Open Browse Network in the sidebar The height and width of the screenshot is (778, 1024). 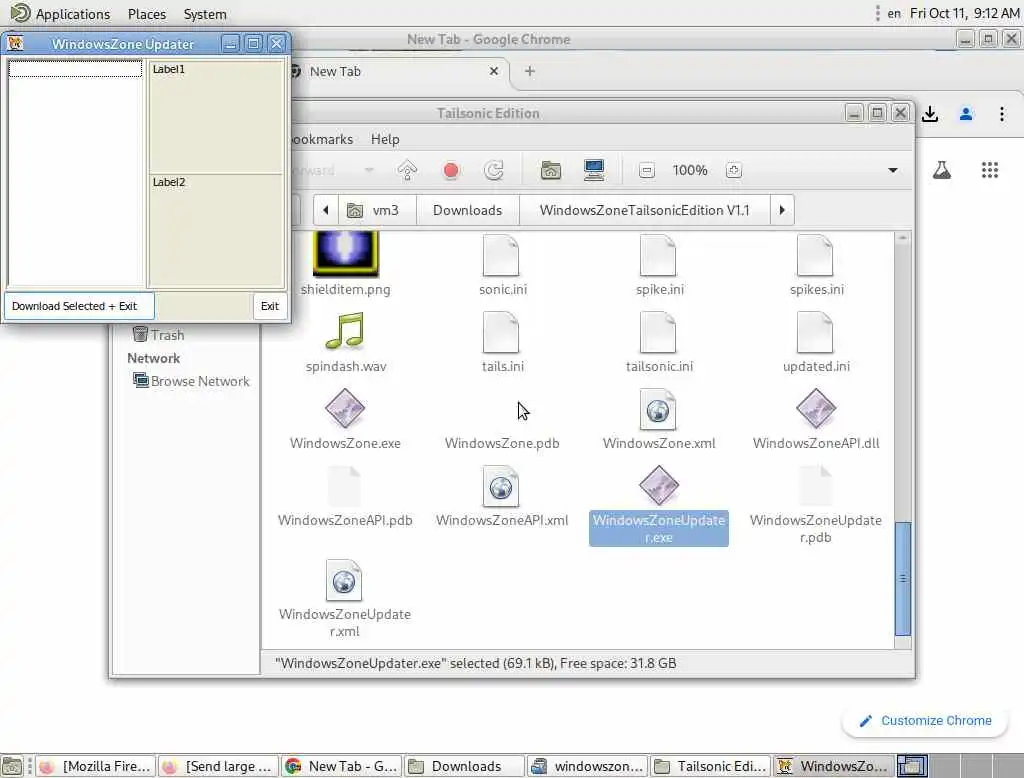click(x=191, y=381)
